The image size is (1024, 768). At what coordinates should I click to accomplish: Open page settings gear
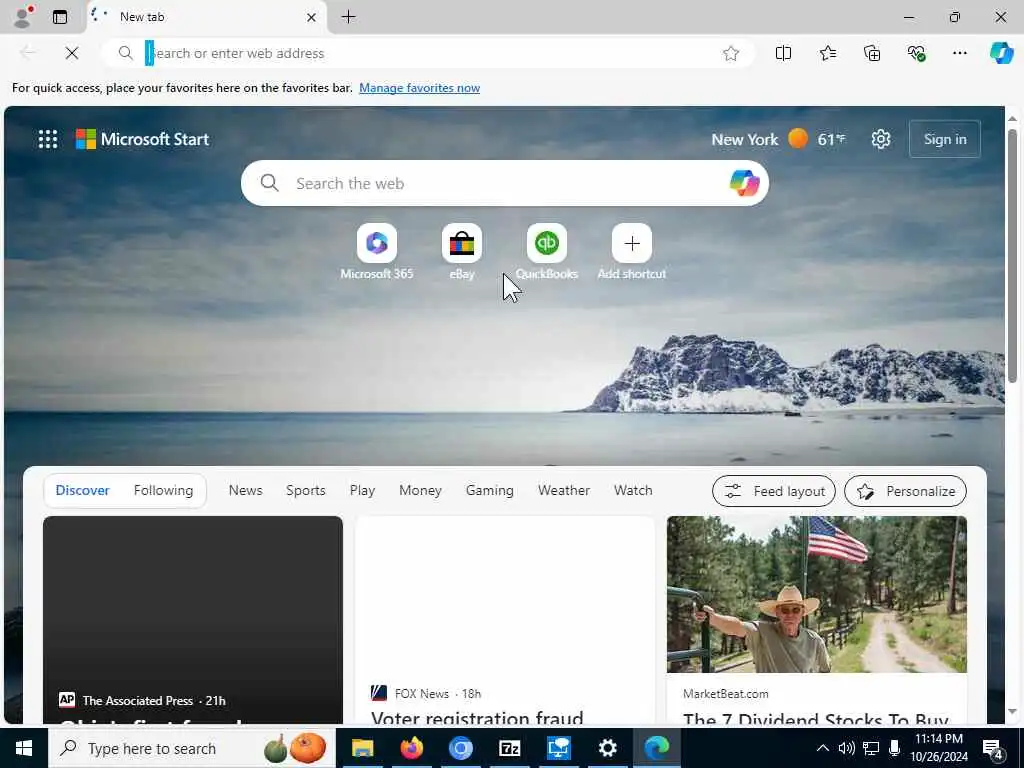pos(880,139)
